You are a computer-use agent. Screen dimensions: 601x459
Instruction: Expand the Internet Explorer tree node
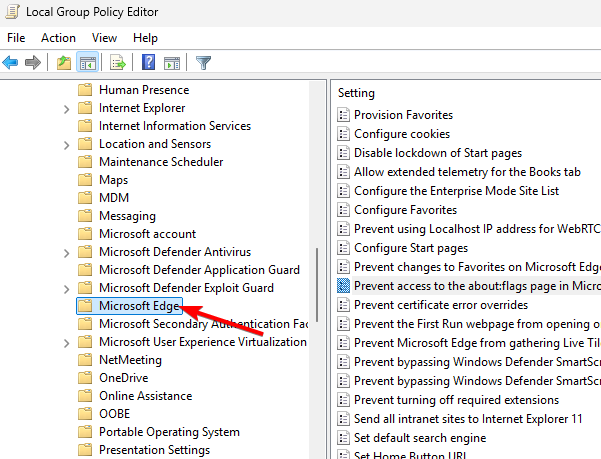[66, 109]
